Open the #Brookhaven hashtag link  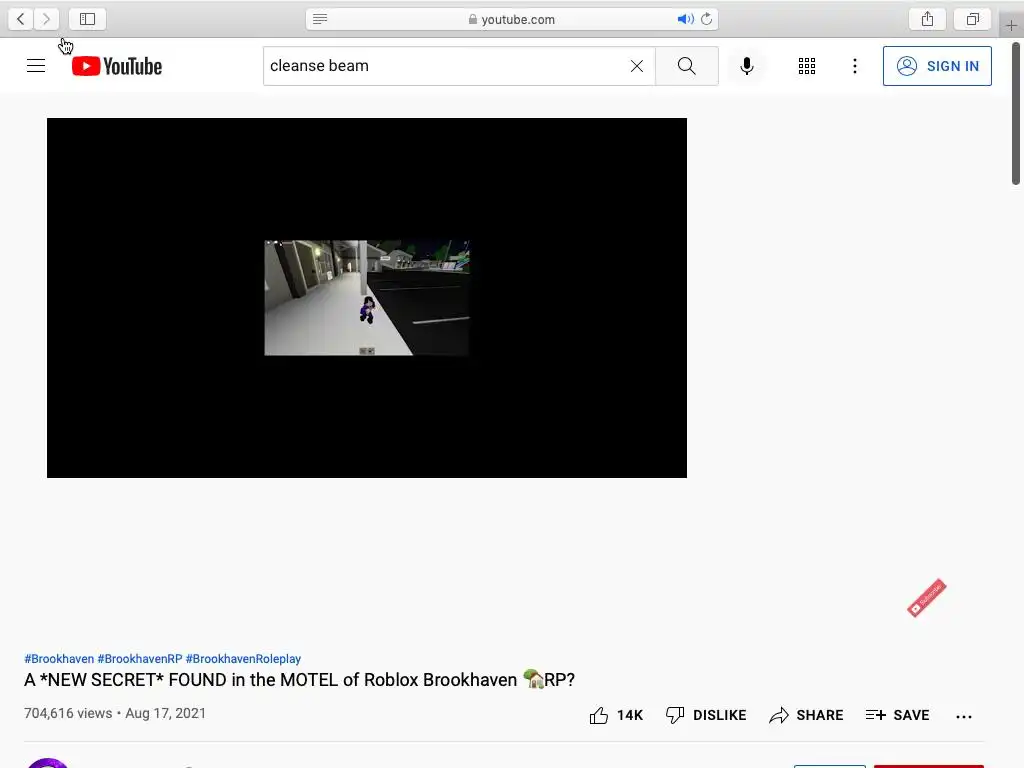59,659
